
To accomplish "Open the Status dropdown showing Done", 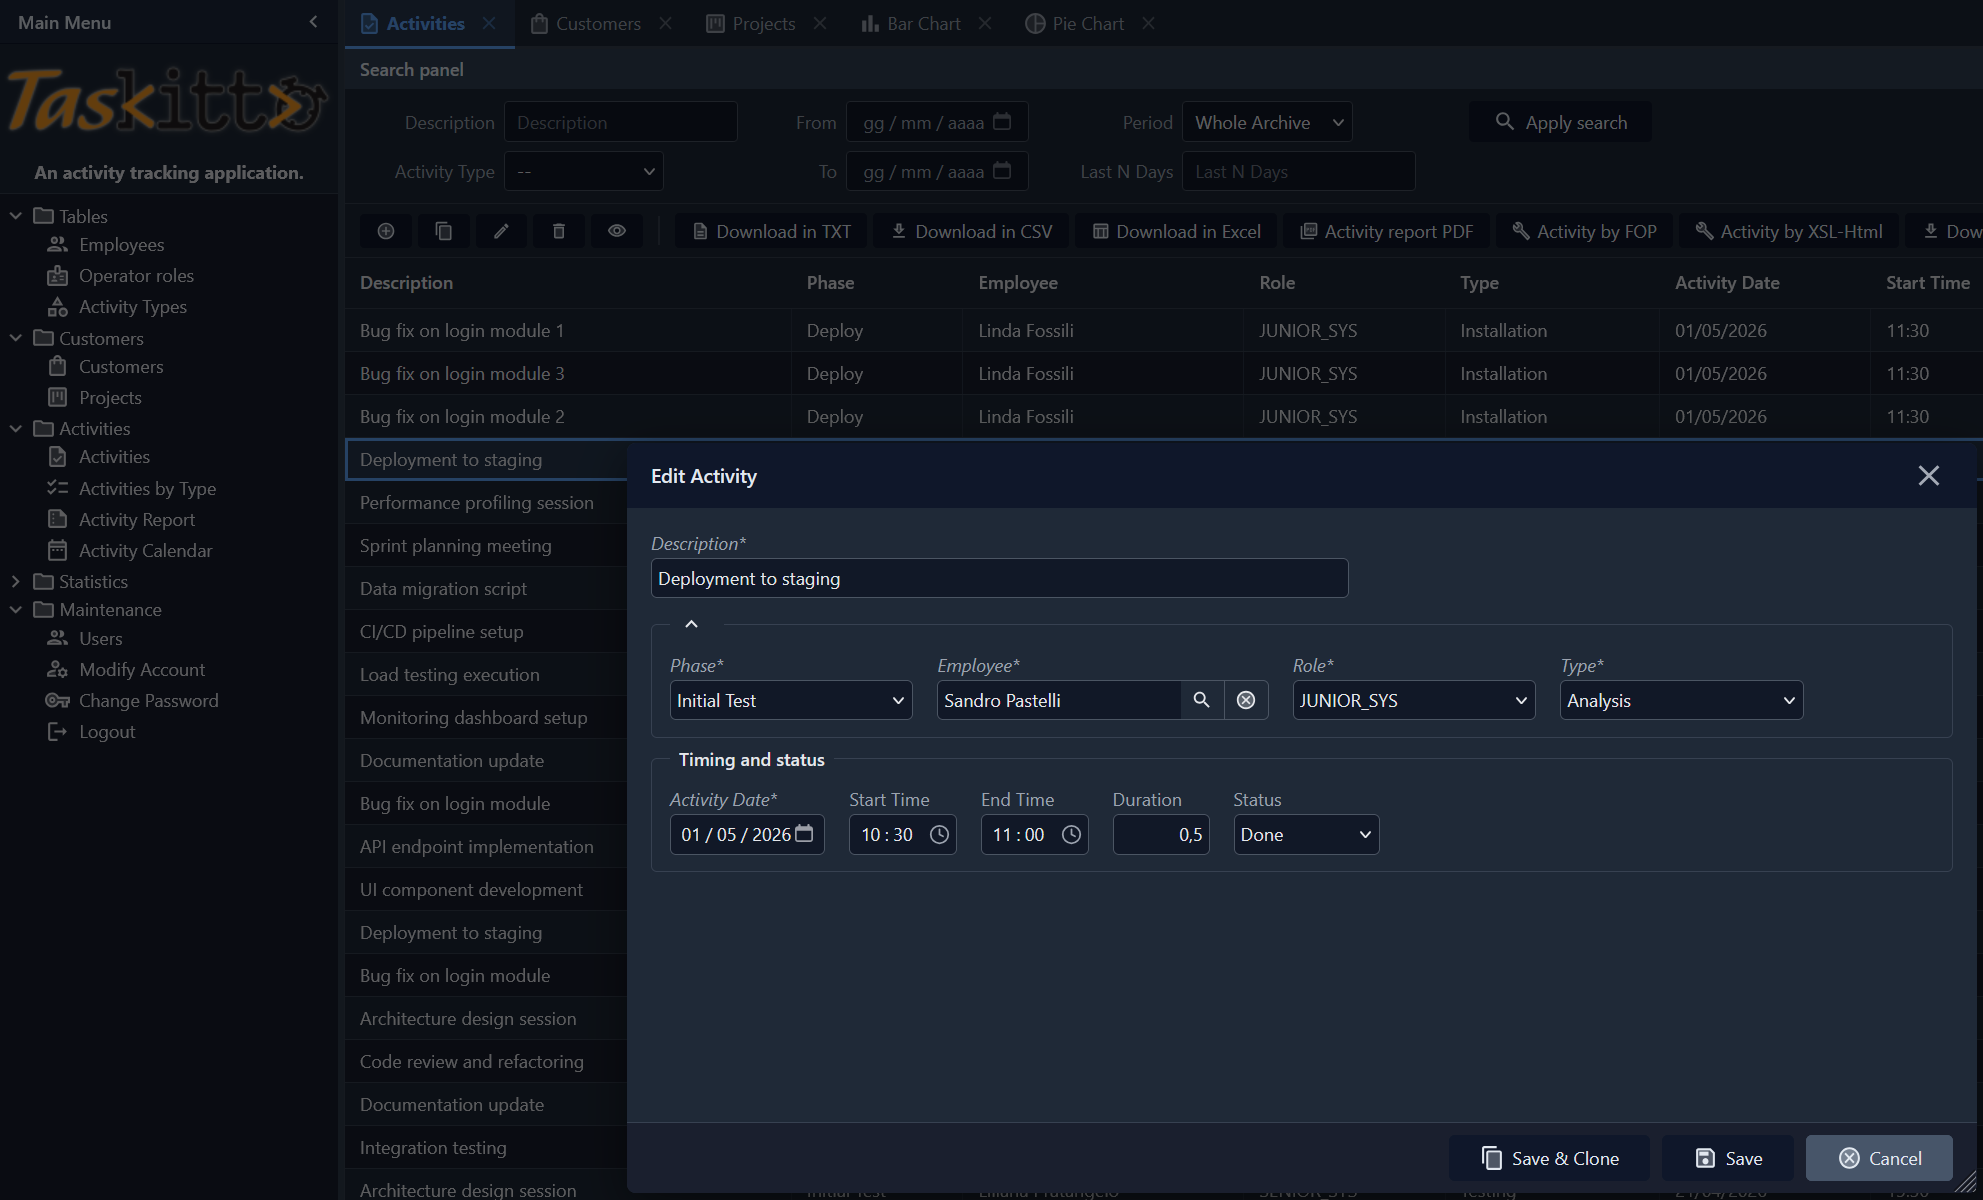I will click(1305, 834).
